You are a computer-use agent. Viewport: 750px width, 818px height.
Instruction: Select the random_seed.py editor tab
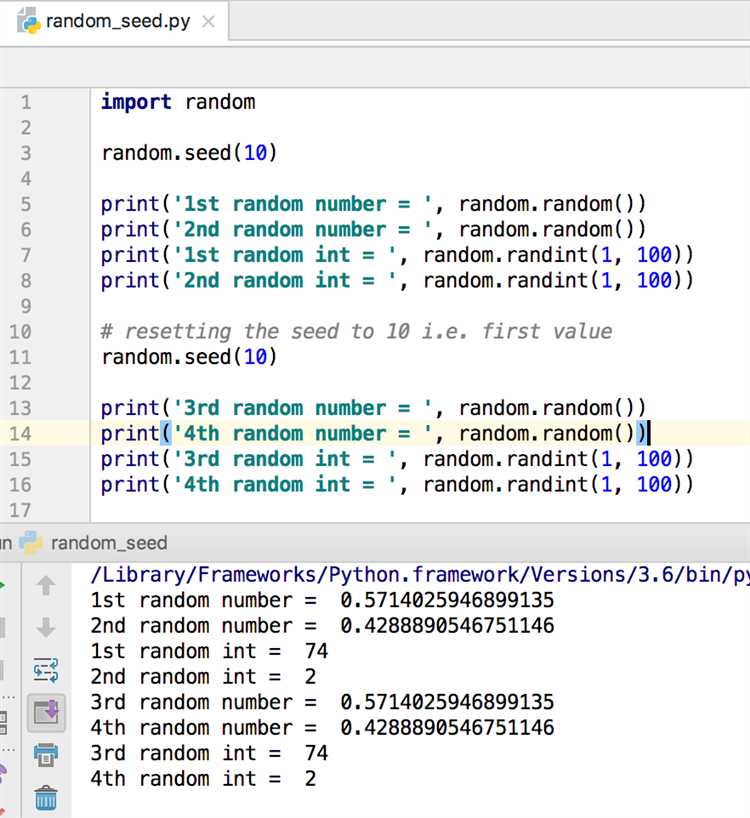click(114, 21)
